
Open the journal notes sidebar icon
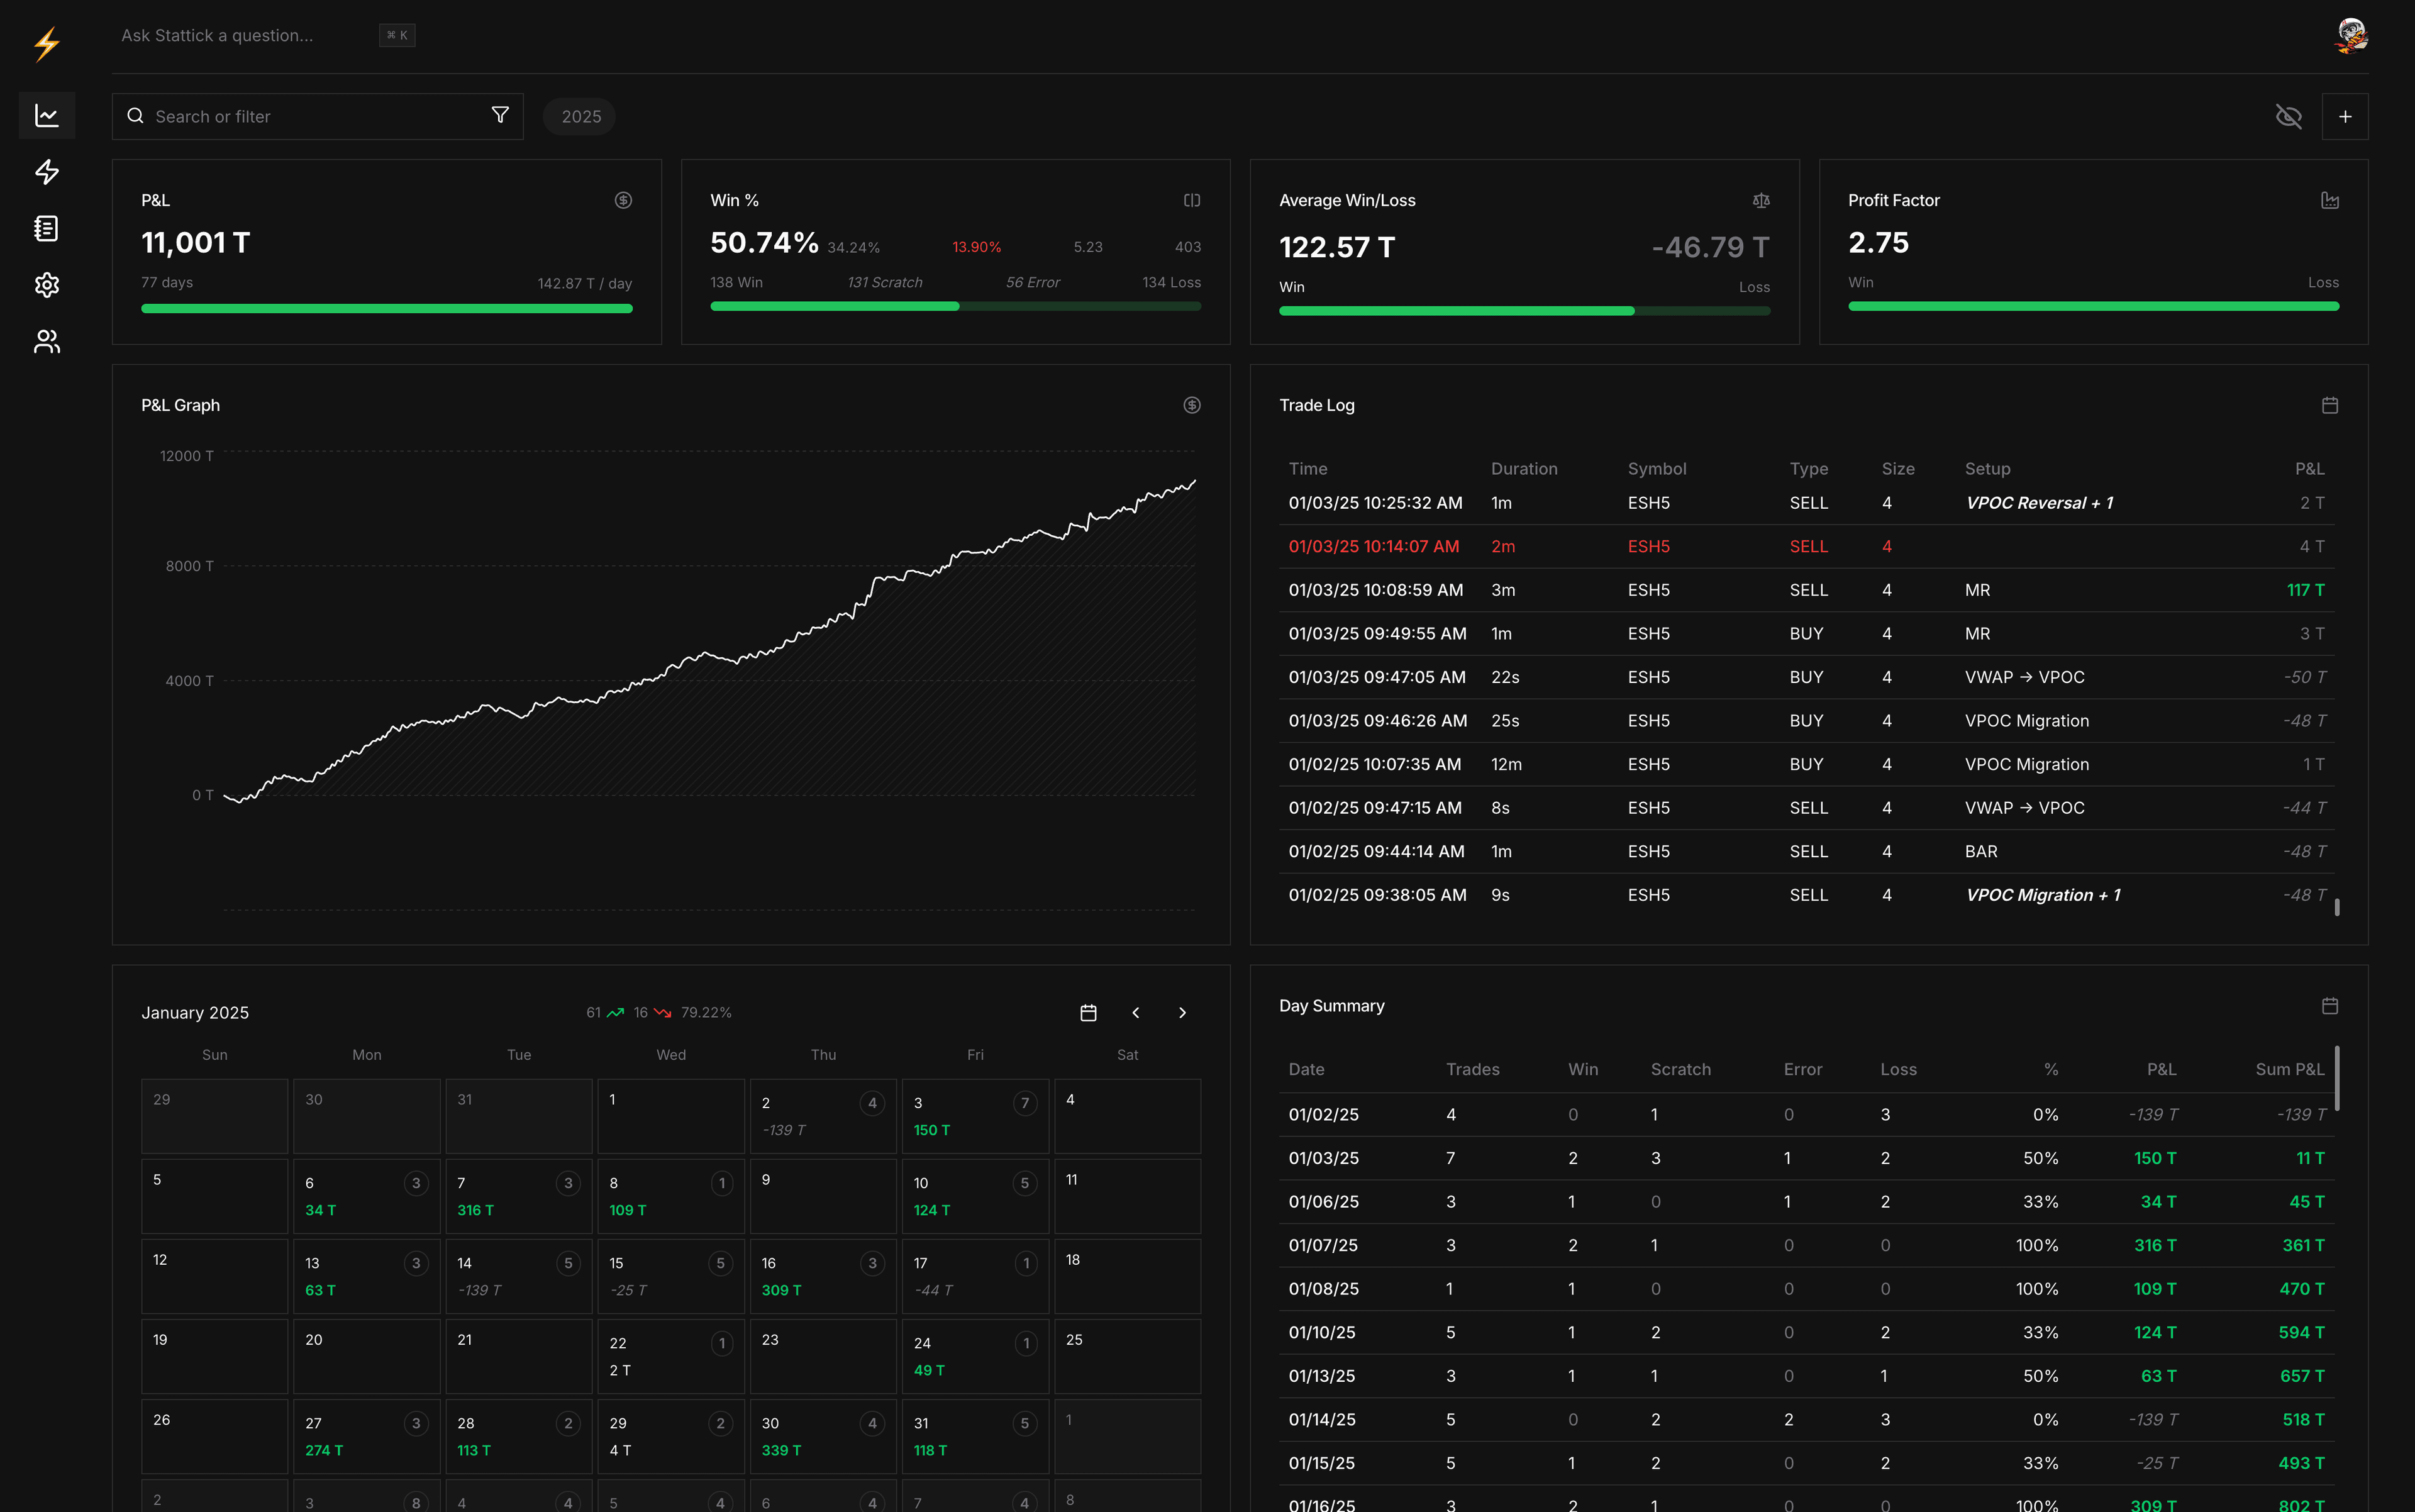coord(46,229)
